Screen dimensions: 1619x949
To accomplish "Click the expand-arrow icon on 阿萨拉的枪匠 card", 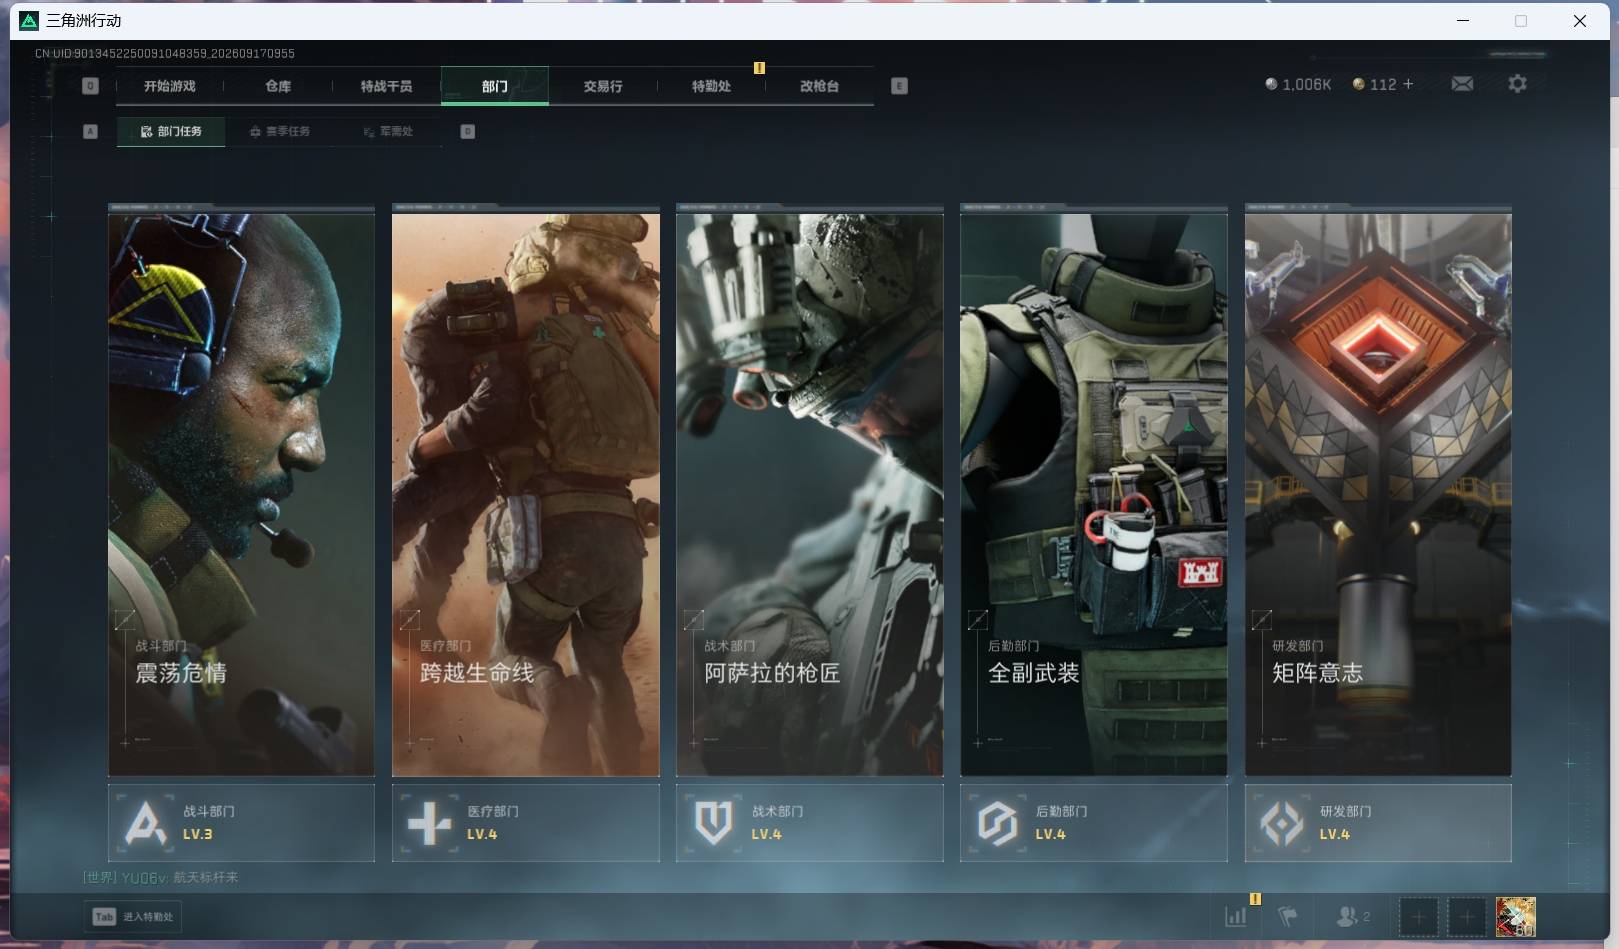I will pyautogui.click(x=693, y=620).
